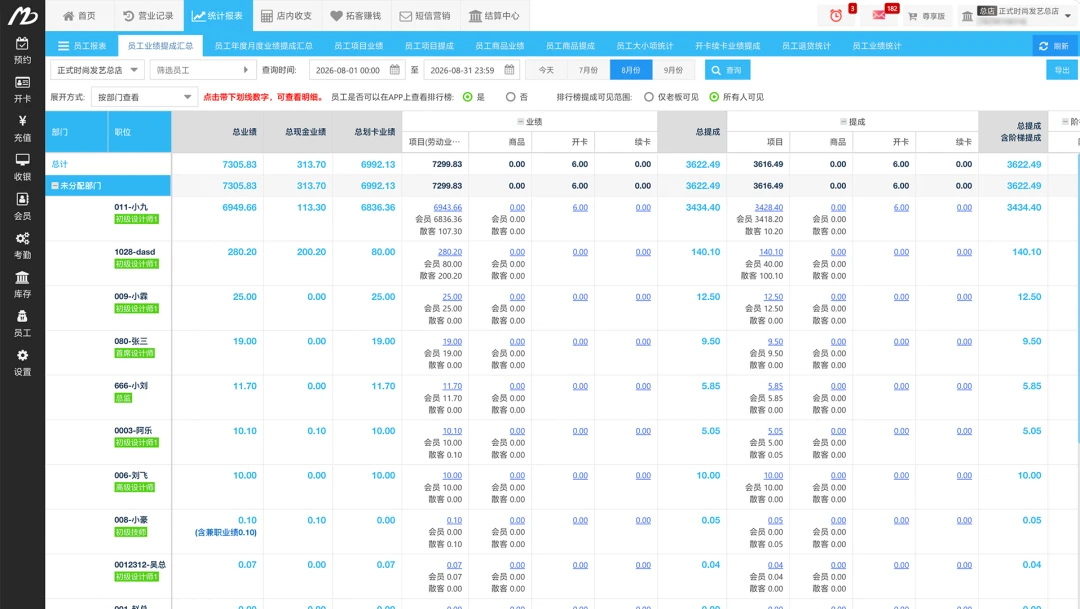Open the 结算中心 menu
1080x609 pixels.
coord(495,15)
